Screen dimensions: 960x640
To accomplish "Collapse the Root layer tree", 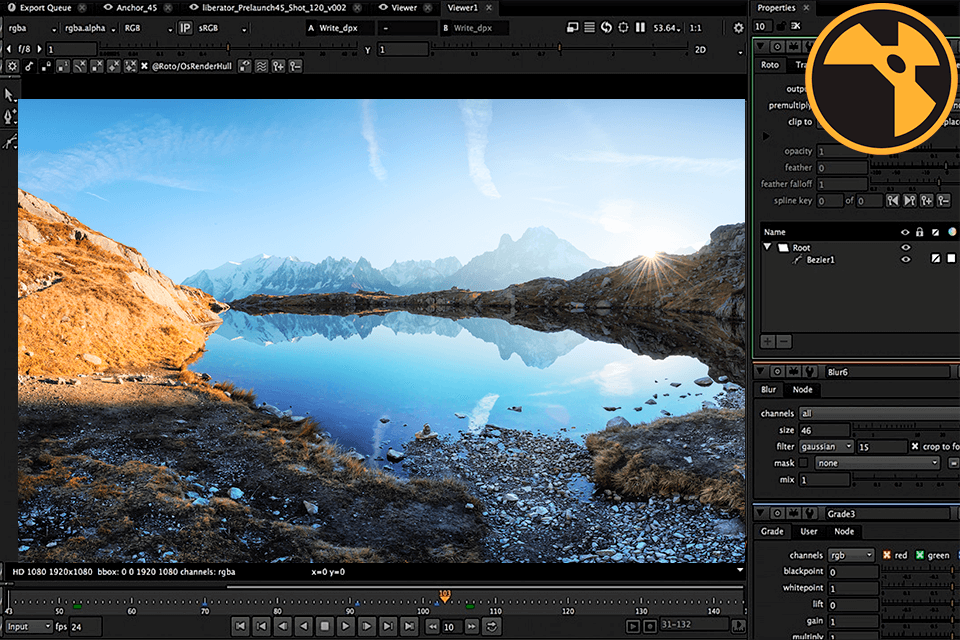I will (767, 247).
